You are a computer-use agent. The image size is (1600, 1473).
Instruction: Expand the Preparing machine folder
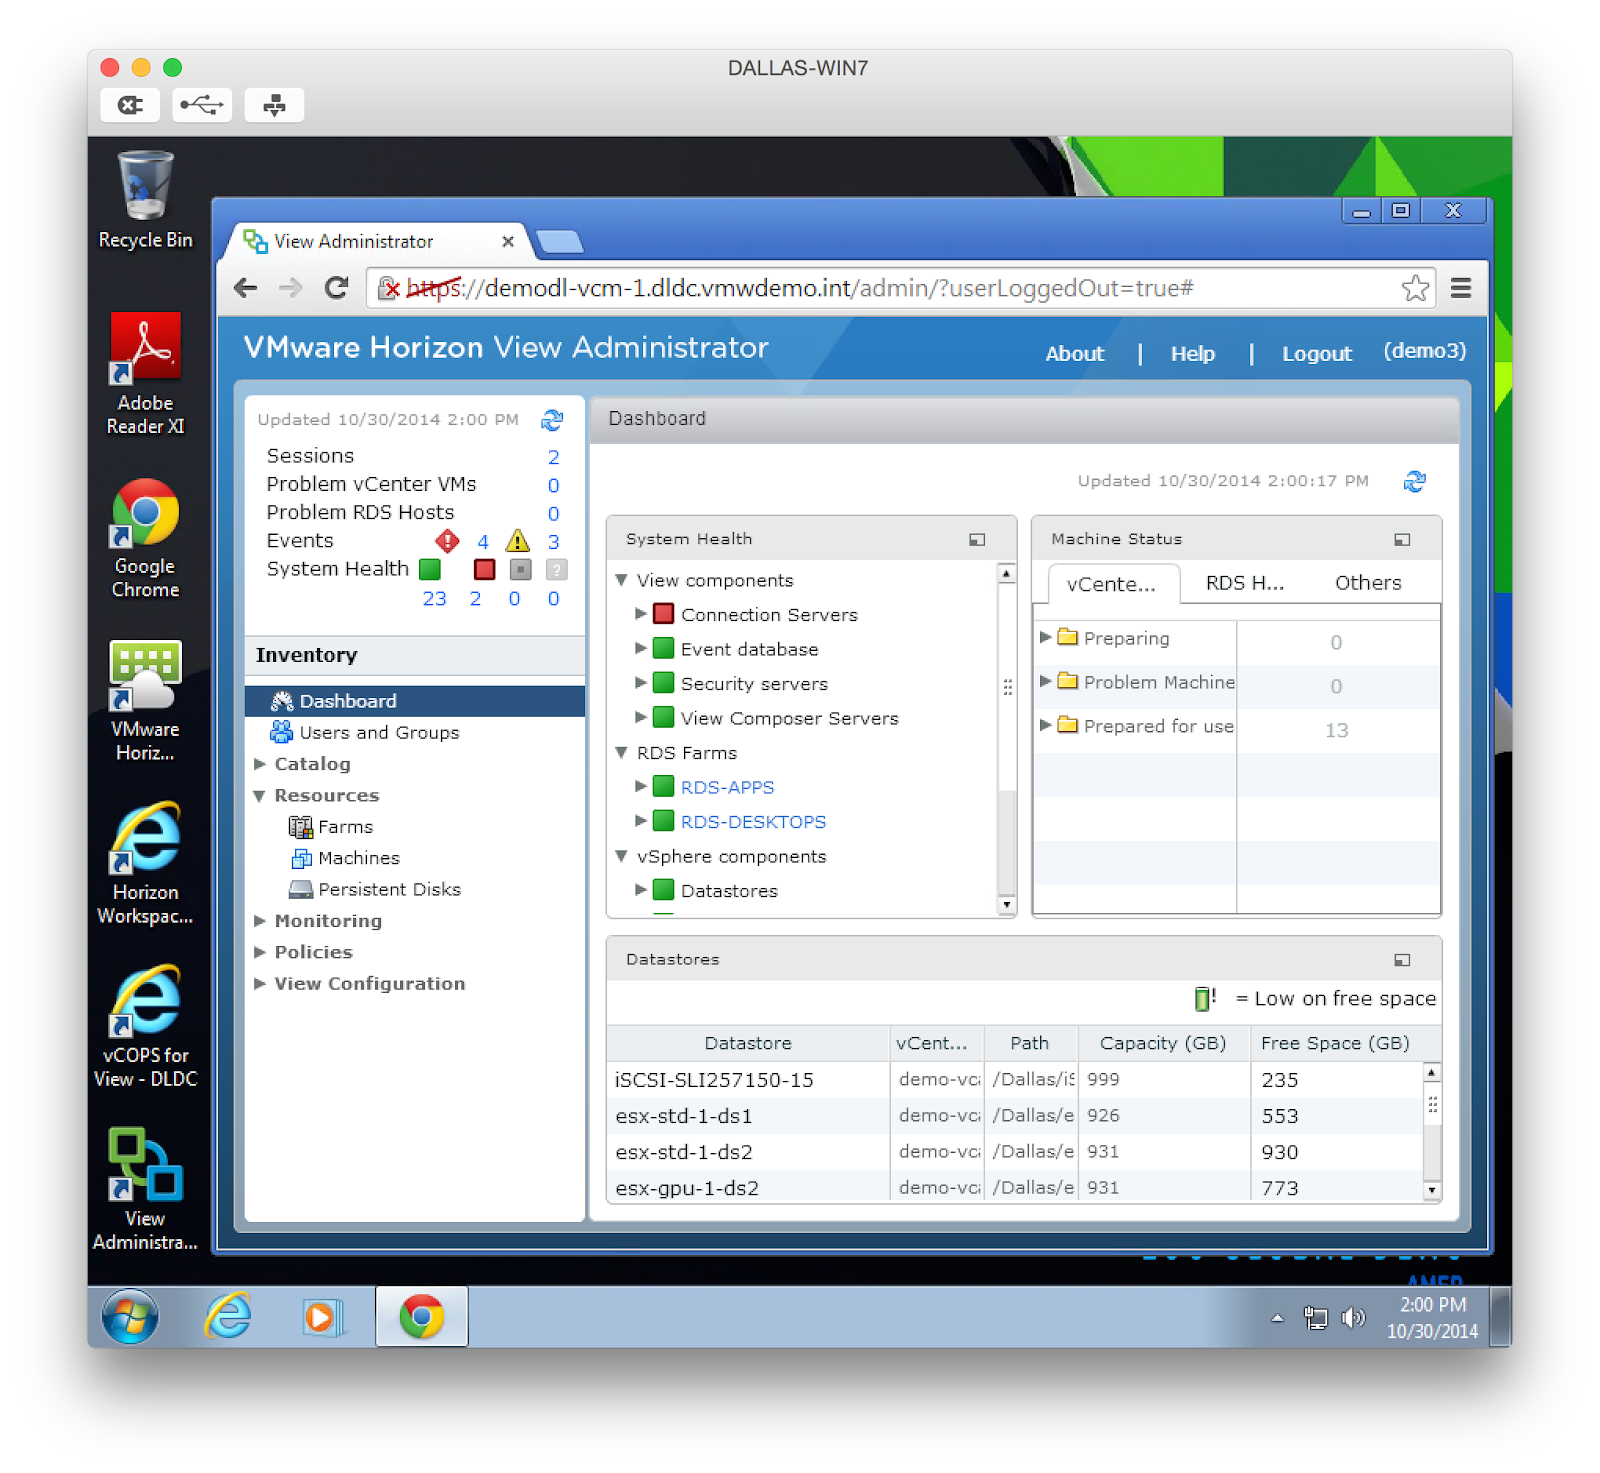click(x=1045, y=637)
